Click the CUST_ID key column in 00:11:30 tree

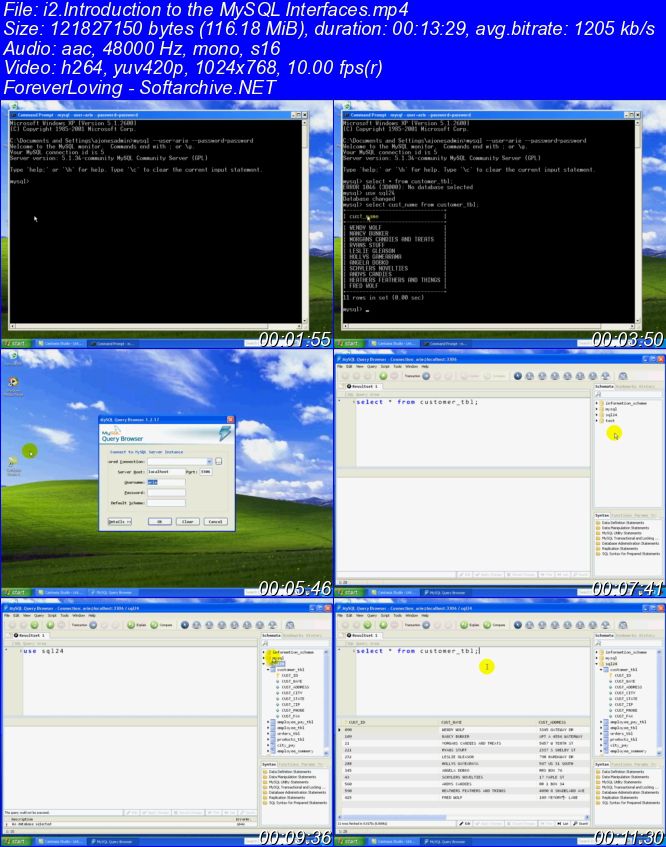(x=621, y=676)
